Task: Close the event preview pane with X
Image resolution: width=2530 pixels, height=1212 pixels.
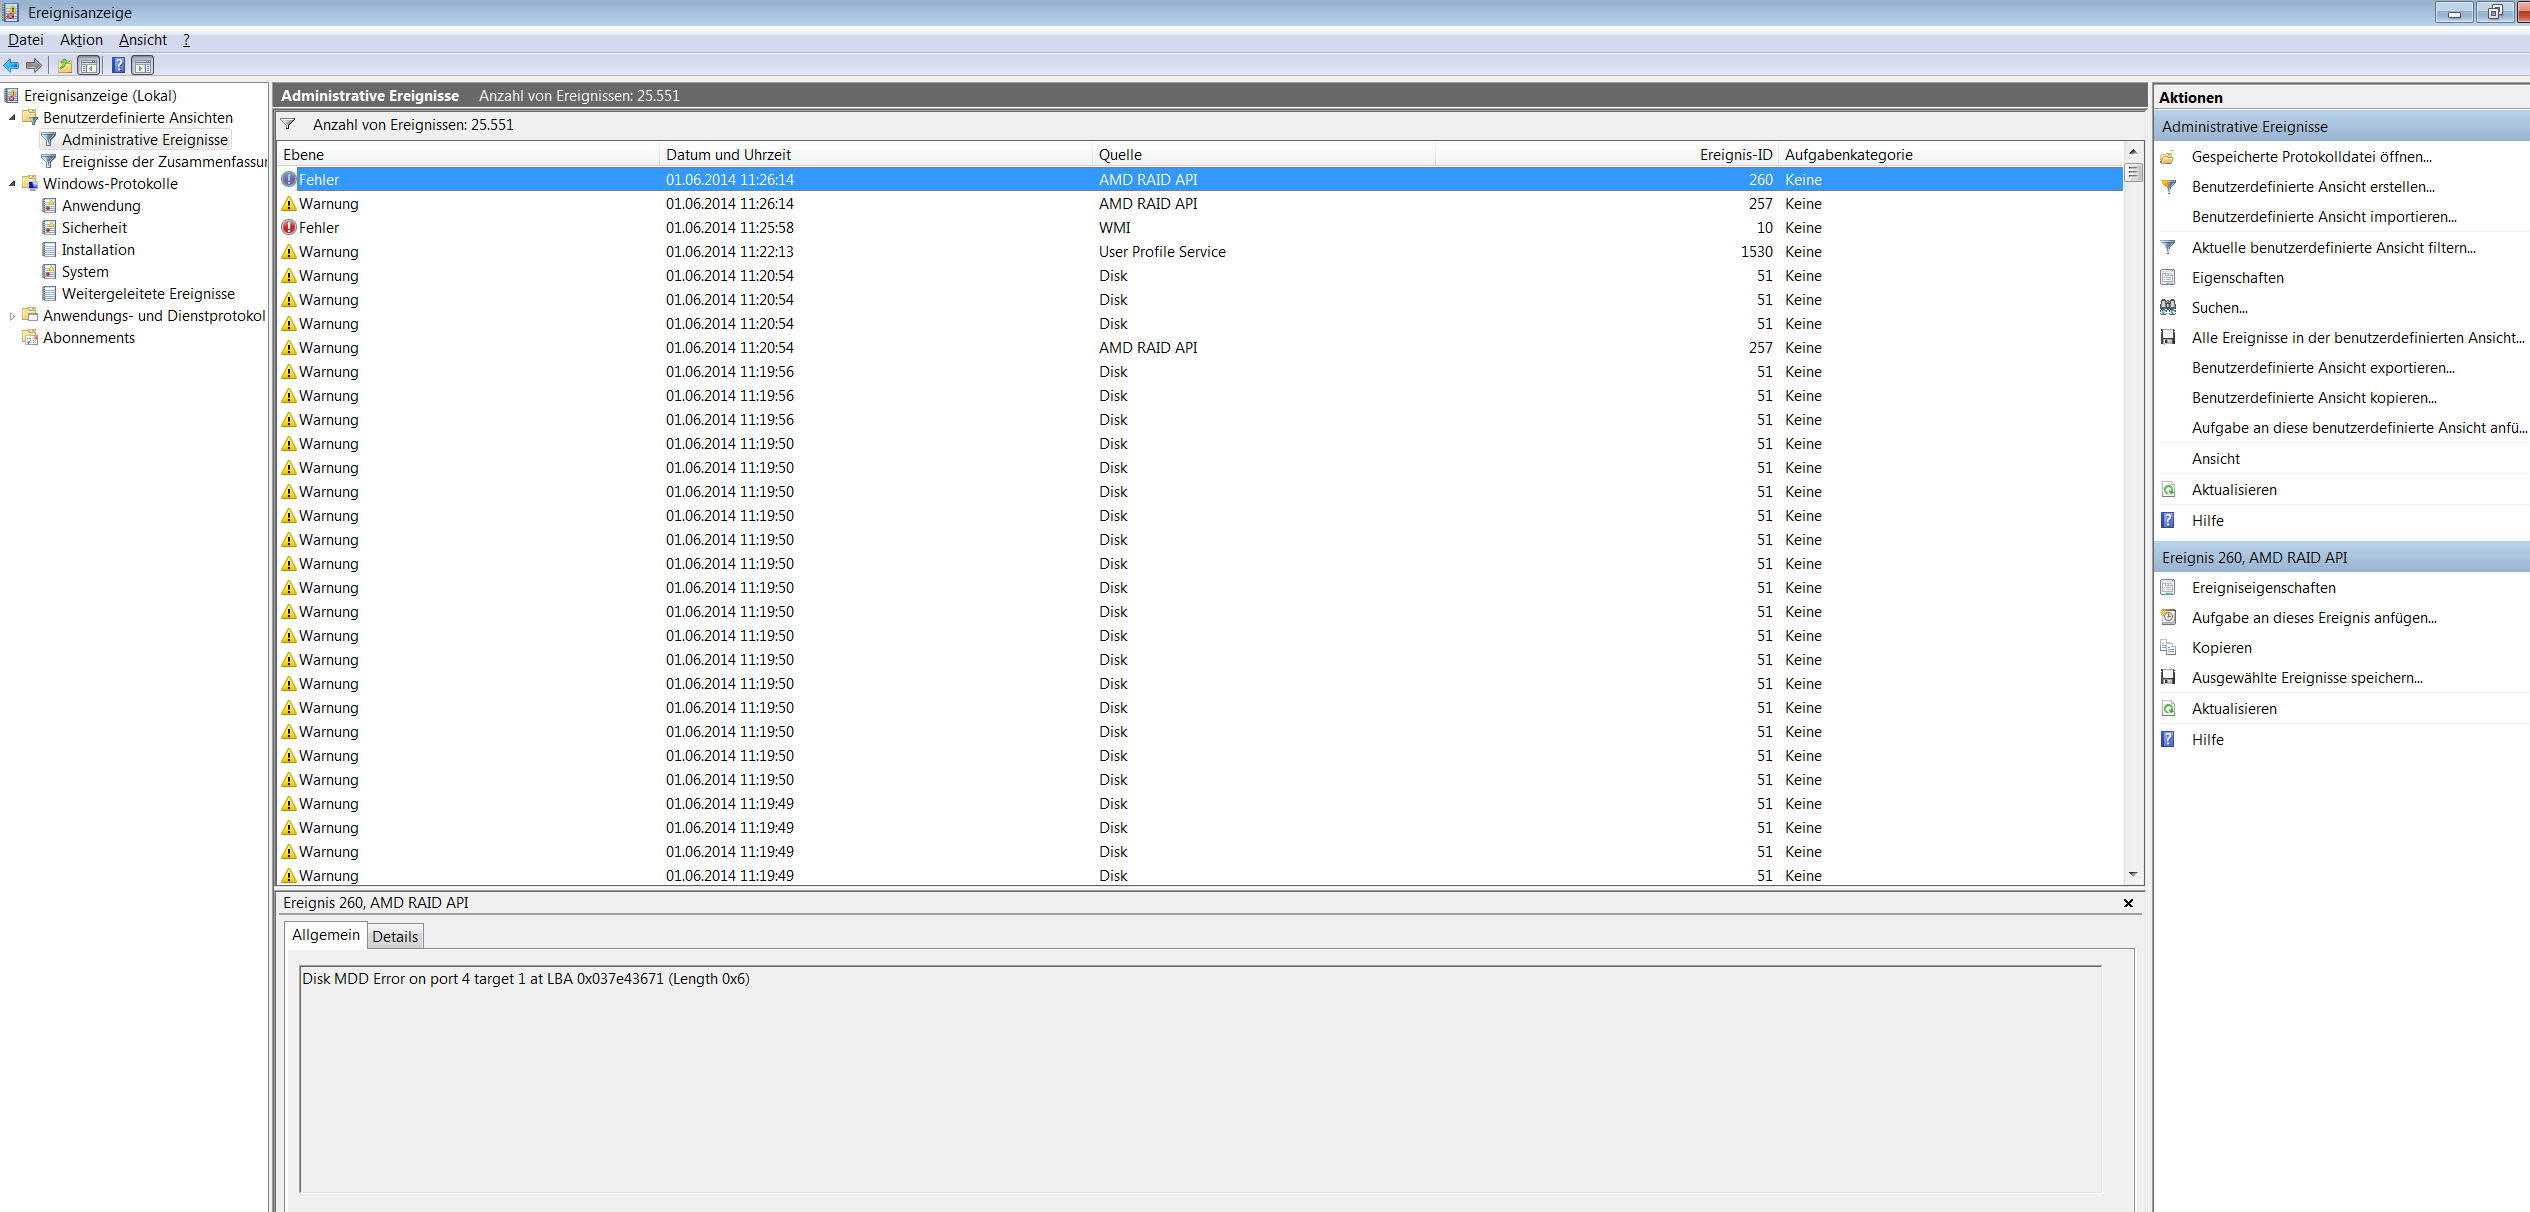Action: pos(2128,903)
